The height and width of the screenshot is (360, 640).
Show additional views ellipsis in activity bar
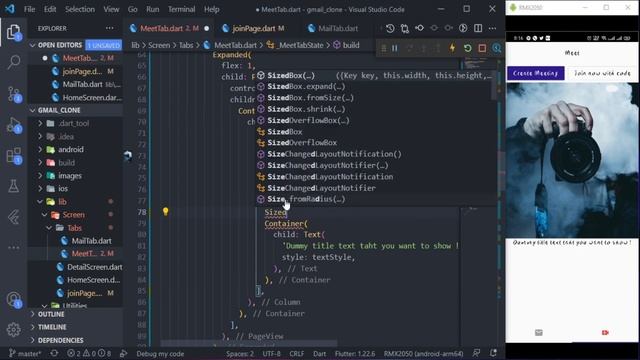[x=13, y=247]
